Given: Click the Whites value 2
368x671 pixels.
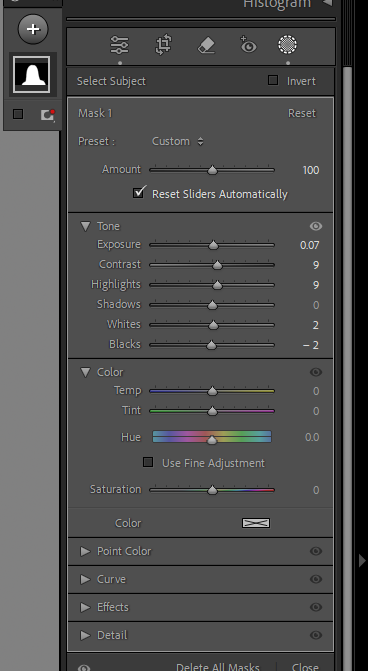Looking at the screenshot, I should click(x=316, y=325).
